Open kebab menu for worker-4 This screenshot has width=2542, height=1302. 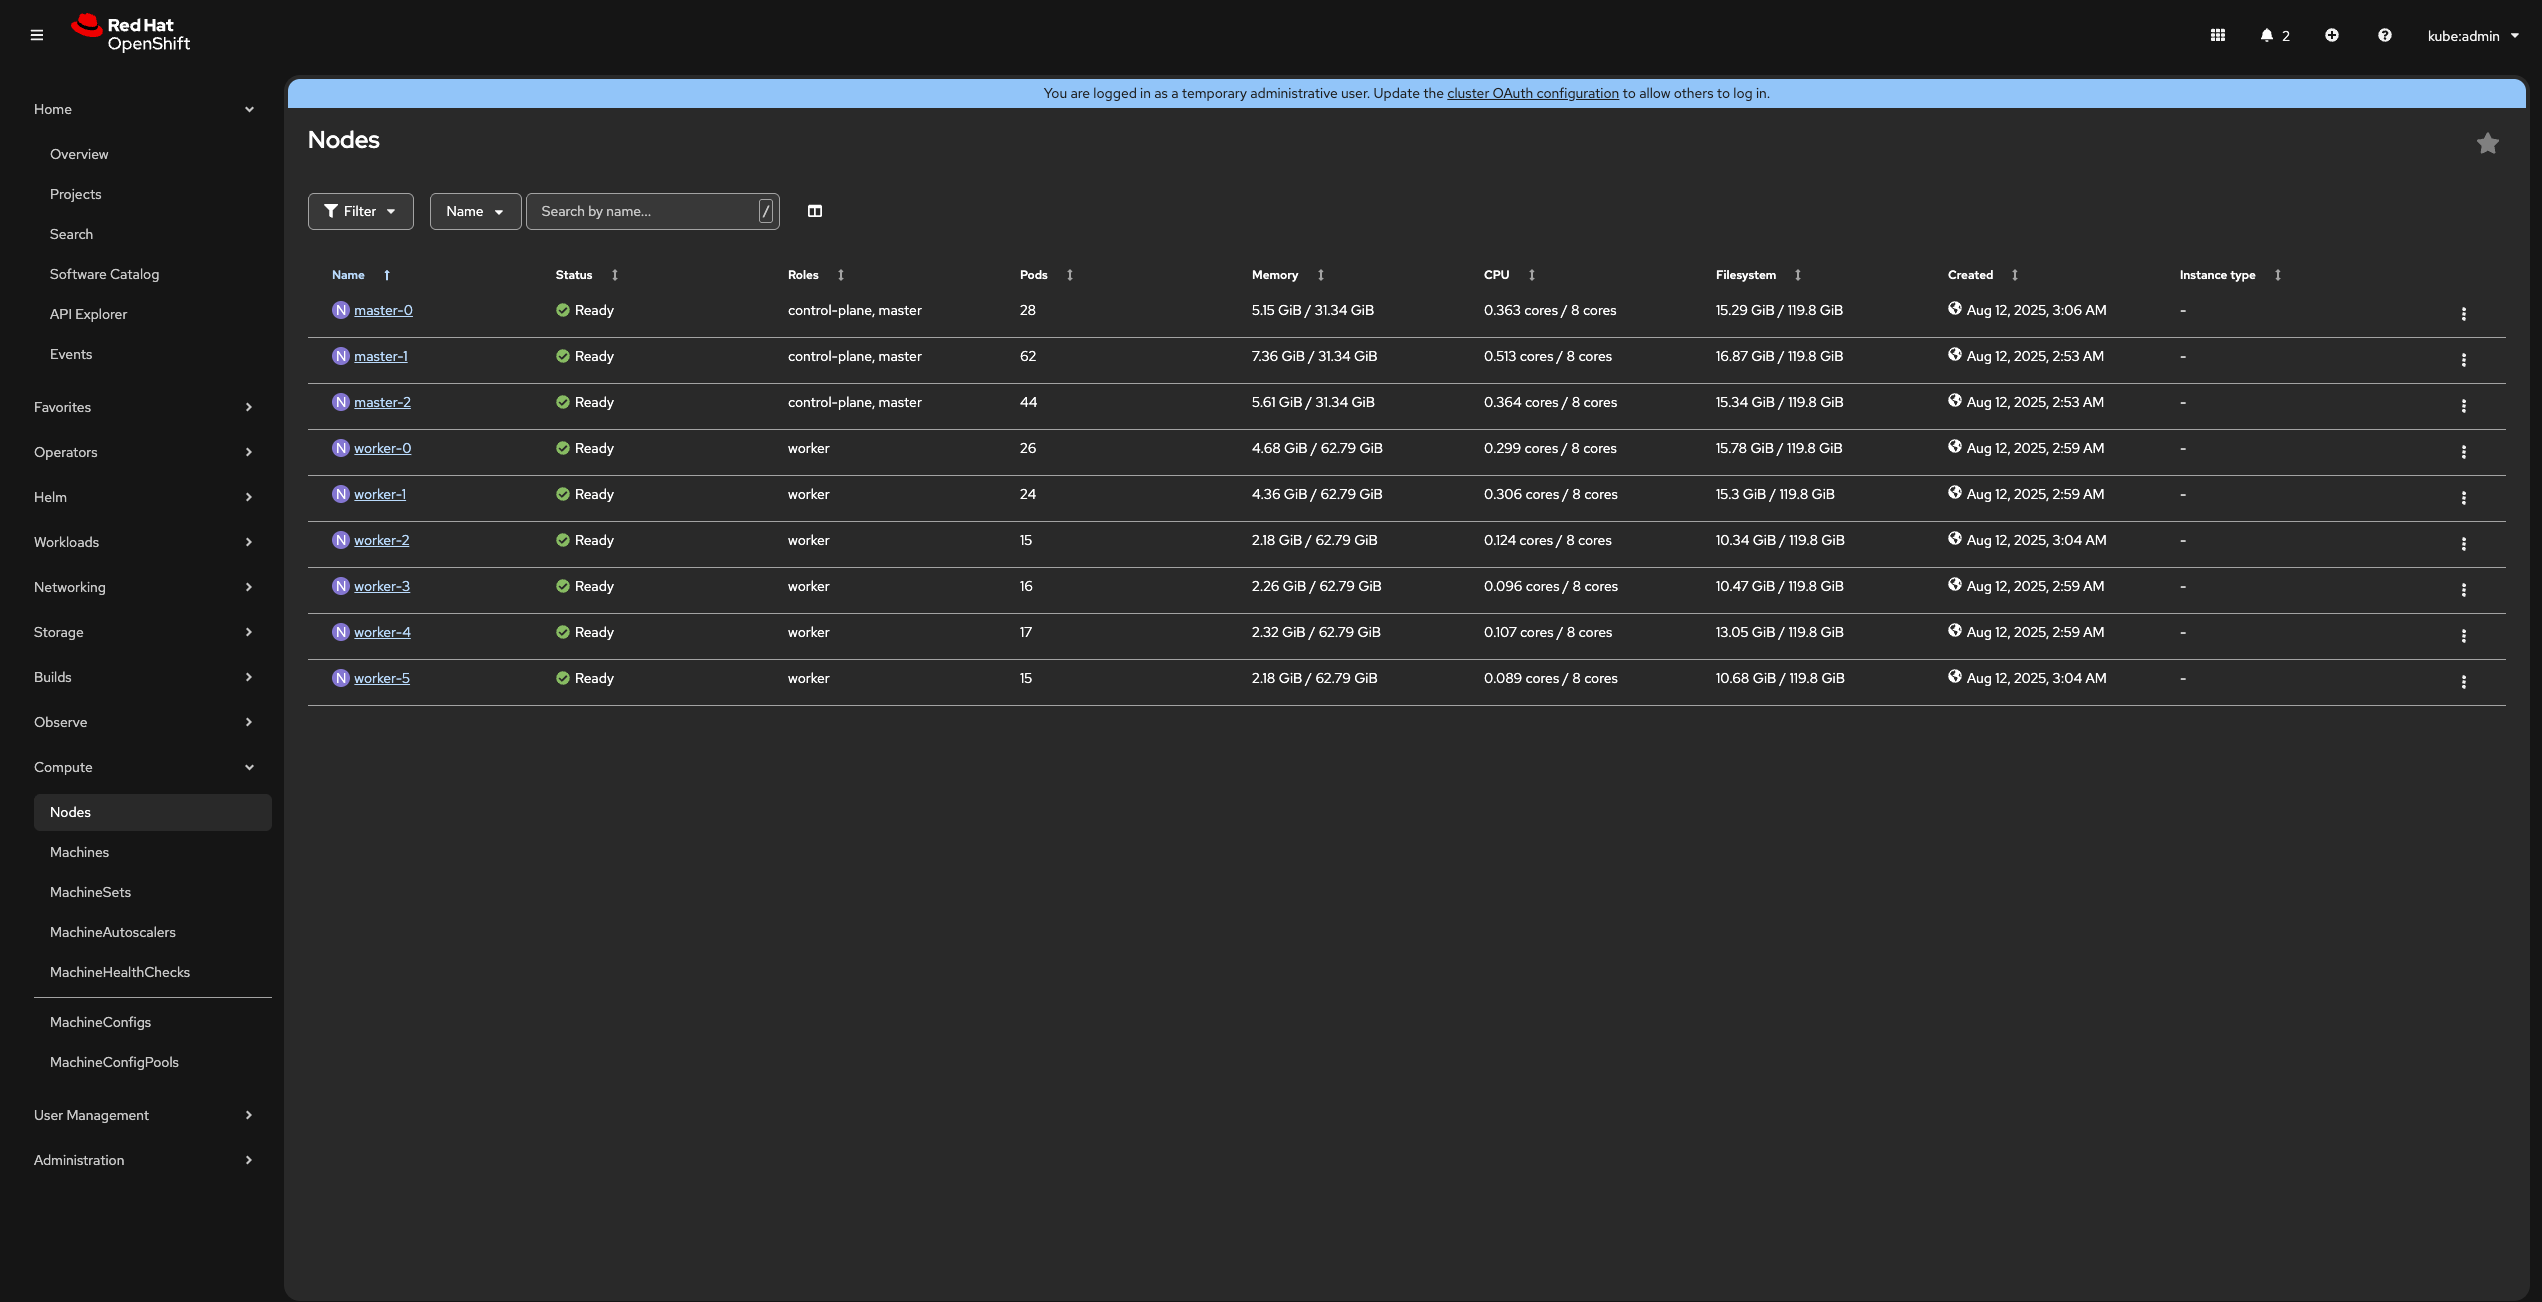tap(2463, 636)
